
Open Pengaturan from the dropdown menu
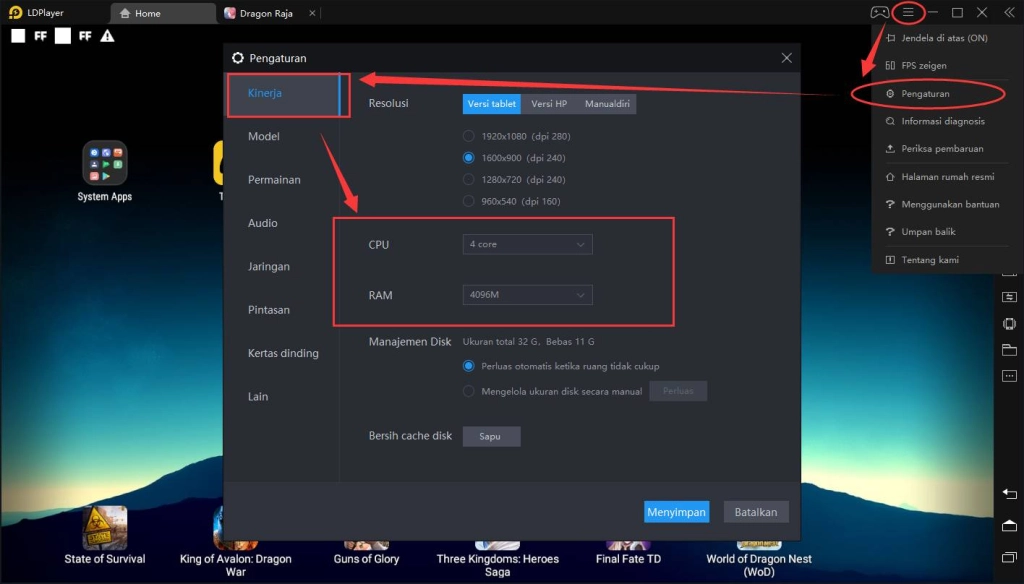pyautogui.click(x=926, y=93)
